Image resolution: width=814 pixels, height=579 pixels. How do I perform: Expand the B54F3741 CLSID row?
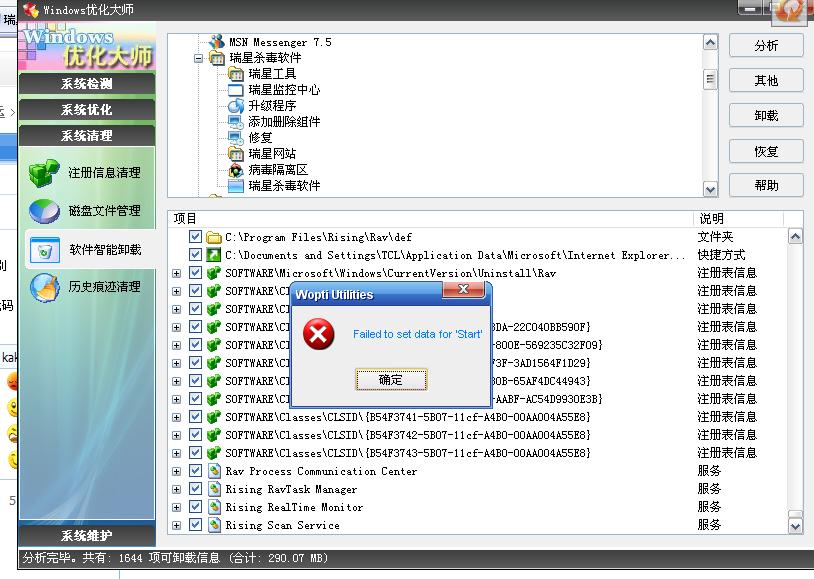click(x=177, y=418)
